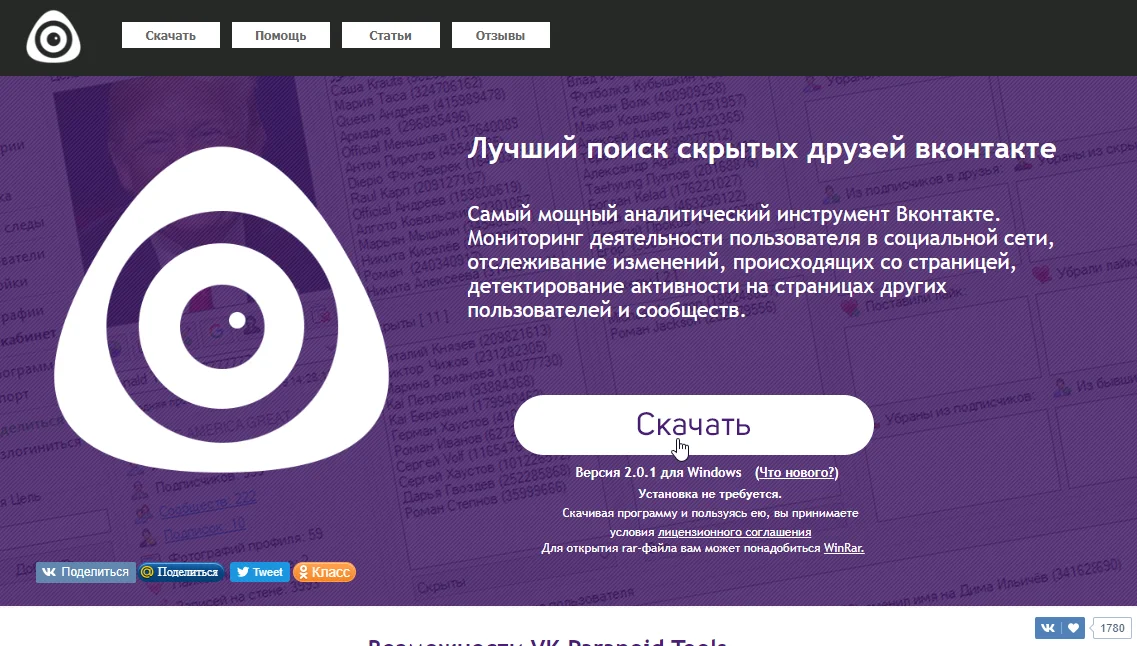Open the Скачать menu item
The height and width of the screenshot is (646, 1137).
[170, 36]
